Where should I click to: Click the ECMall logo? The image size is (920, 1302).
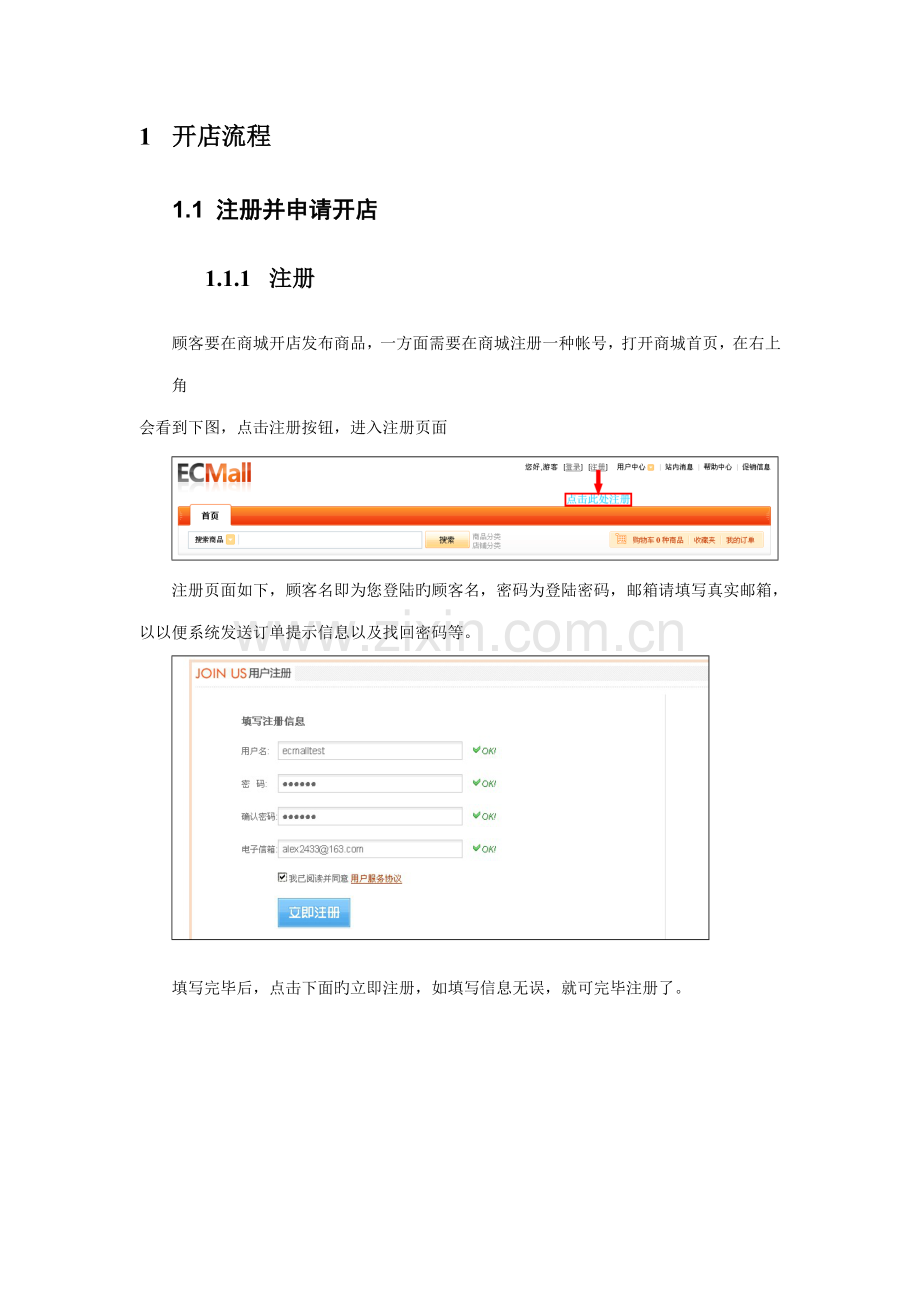(x=215, y=473)
